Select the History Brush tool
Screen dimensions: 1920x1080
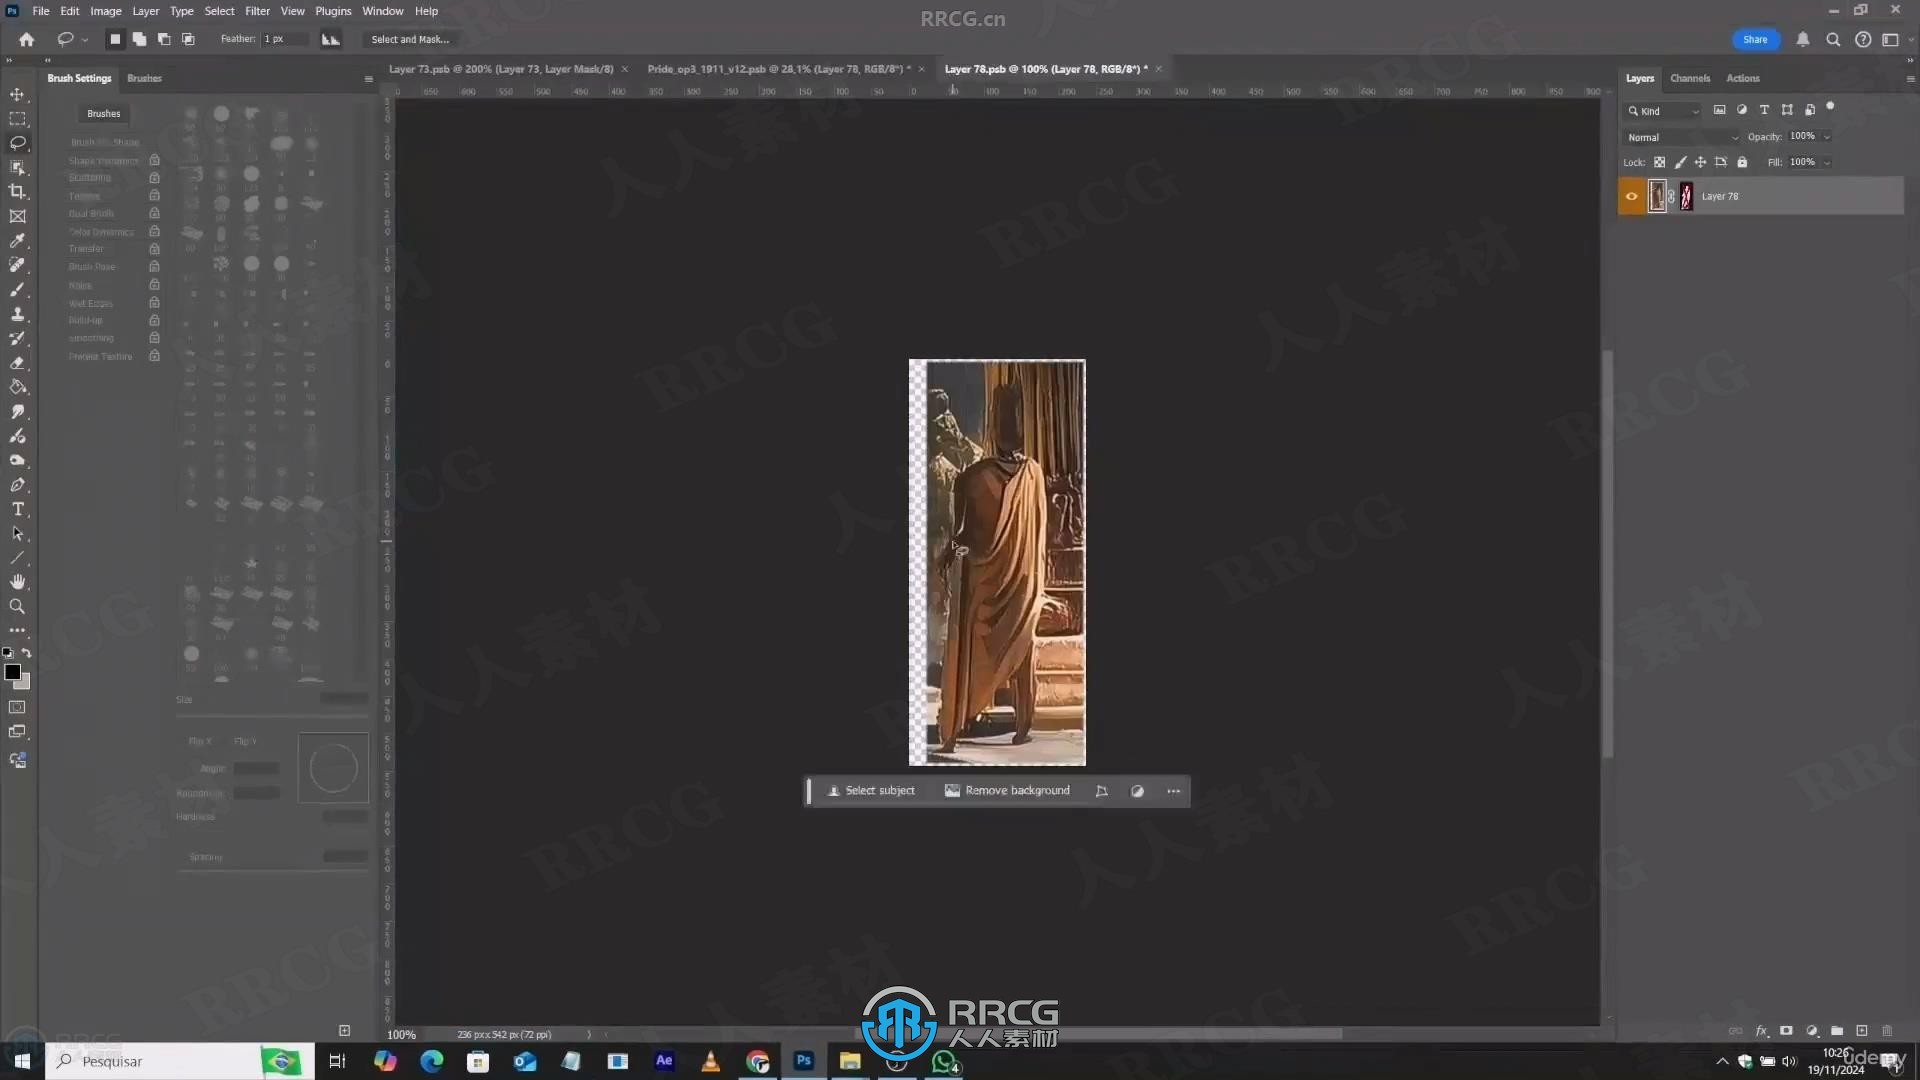click(17, 338)
